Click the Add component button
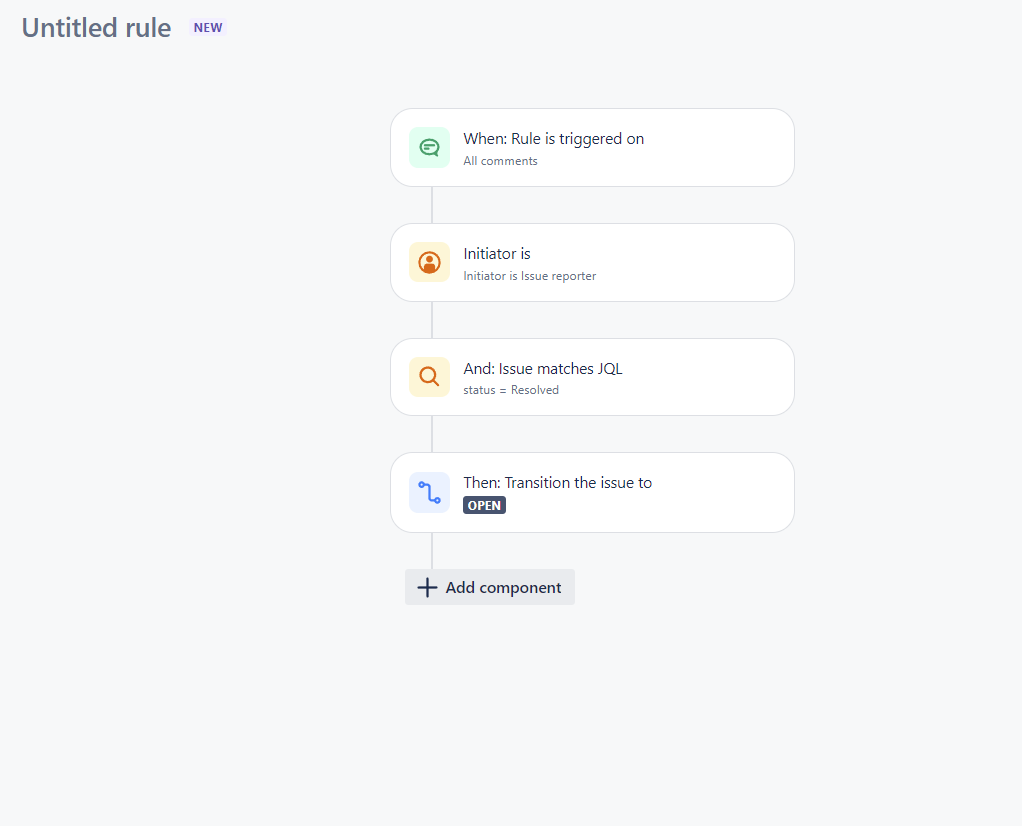This screenshot has width=1022, height=826. point(489,587)
